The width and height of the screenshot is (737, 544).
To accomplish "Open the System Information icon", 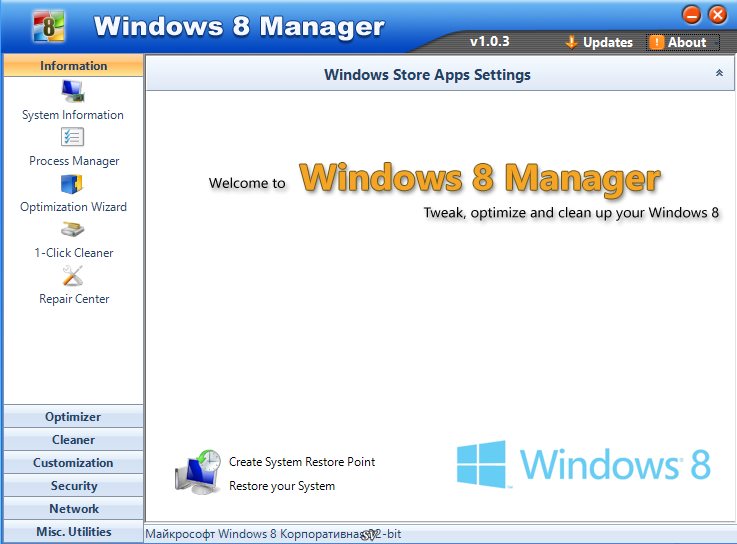I will 72,91.
